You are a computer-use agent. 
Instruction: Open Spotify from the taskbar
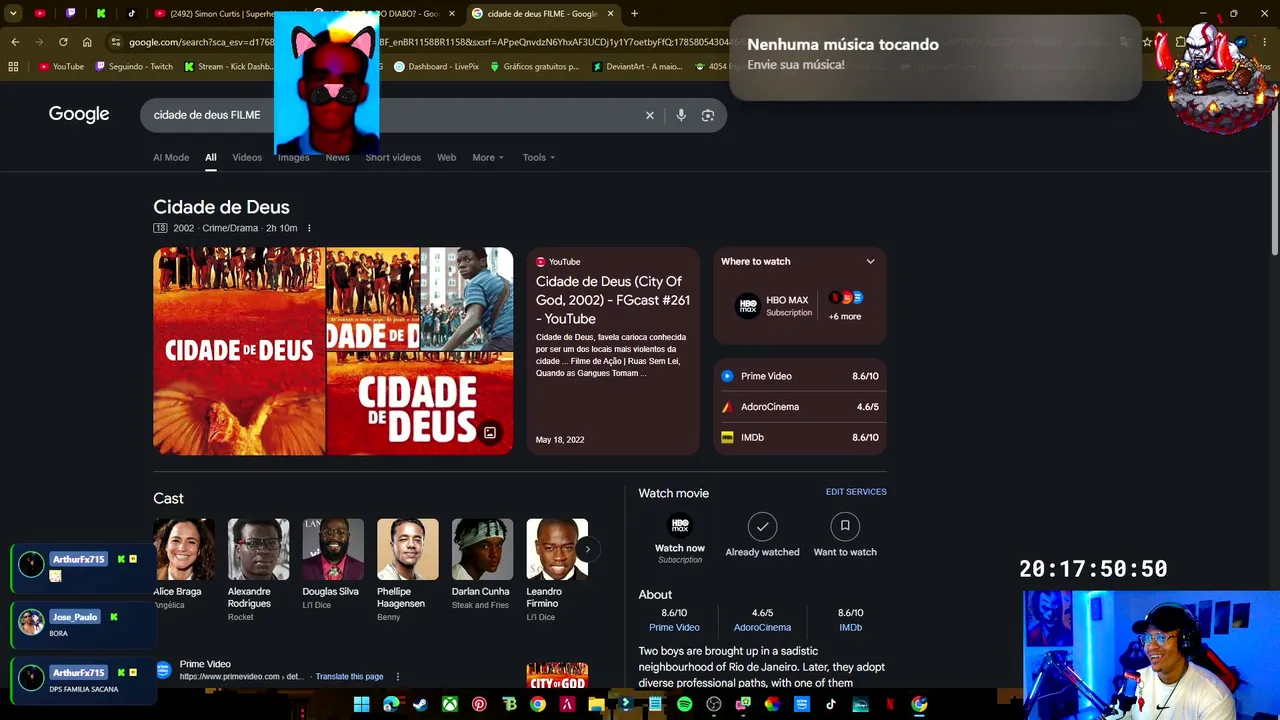(684, 704)
